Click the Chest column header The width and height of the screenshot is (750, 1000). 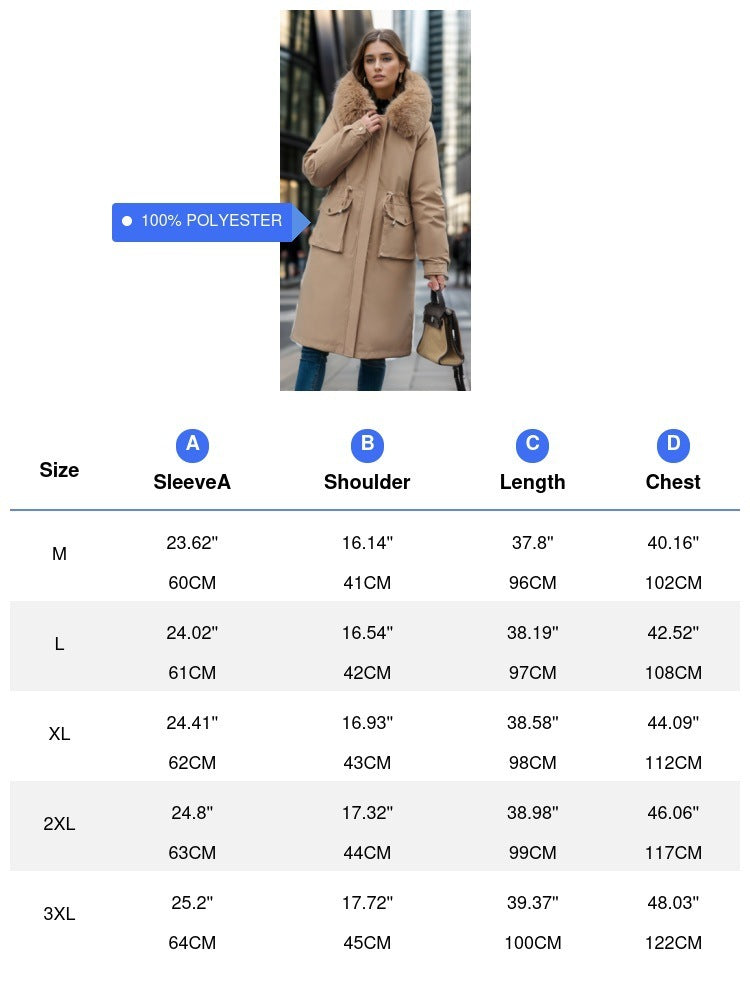click(673, 482)
